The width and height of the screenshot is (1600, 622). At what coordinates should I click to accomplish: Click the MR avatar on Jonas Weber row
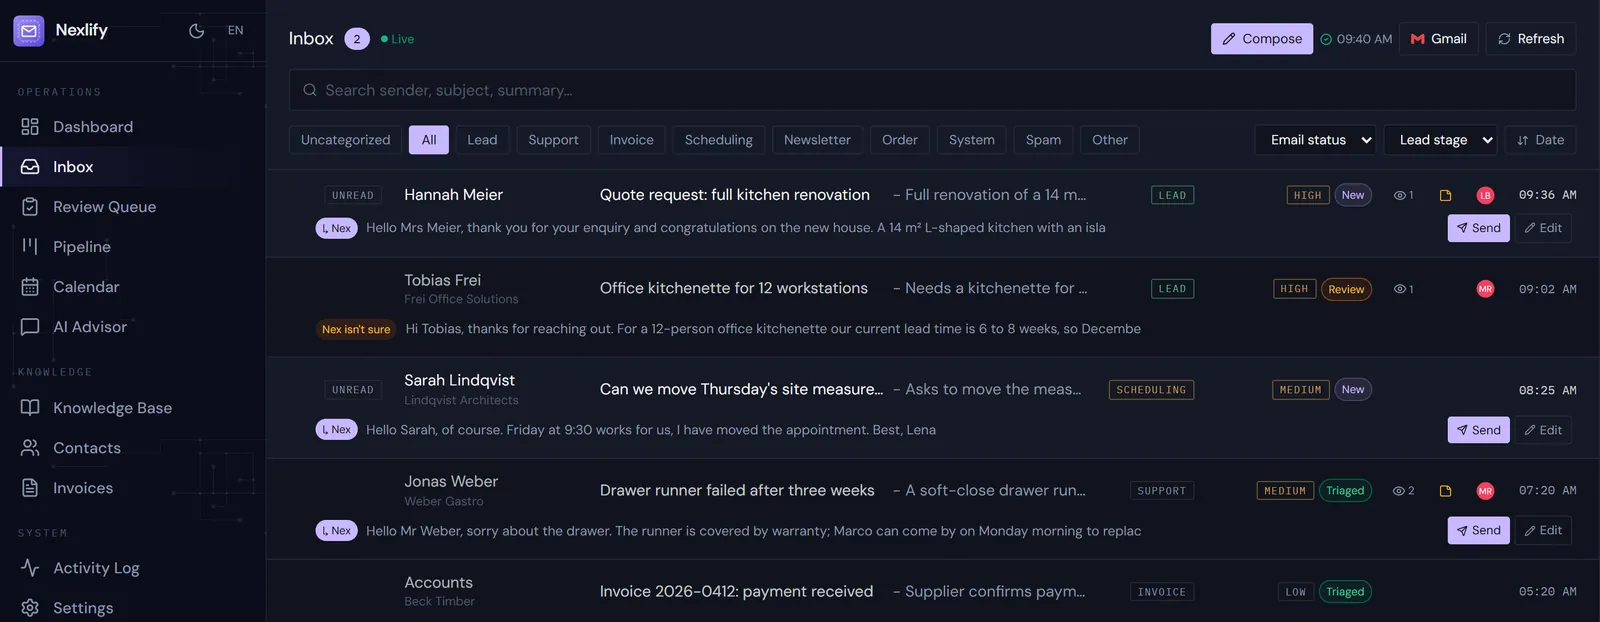[1485, 491]
